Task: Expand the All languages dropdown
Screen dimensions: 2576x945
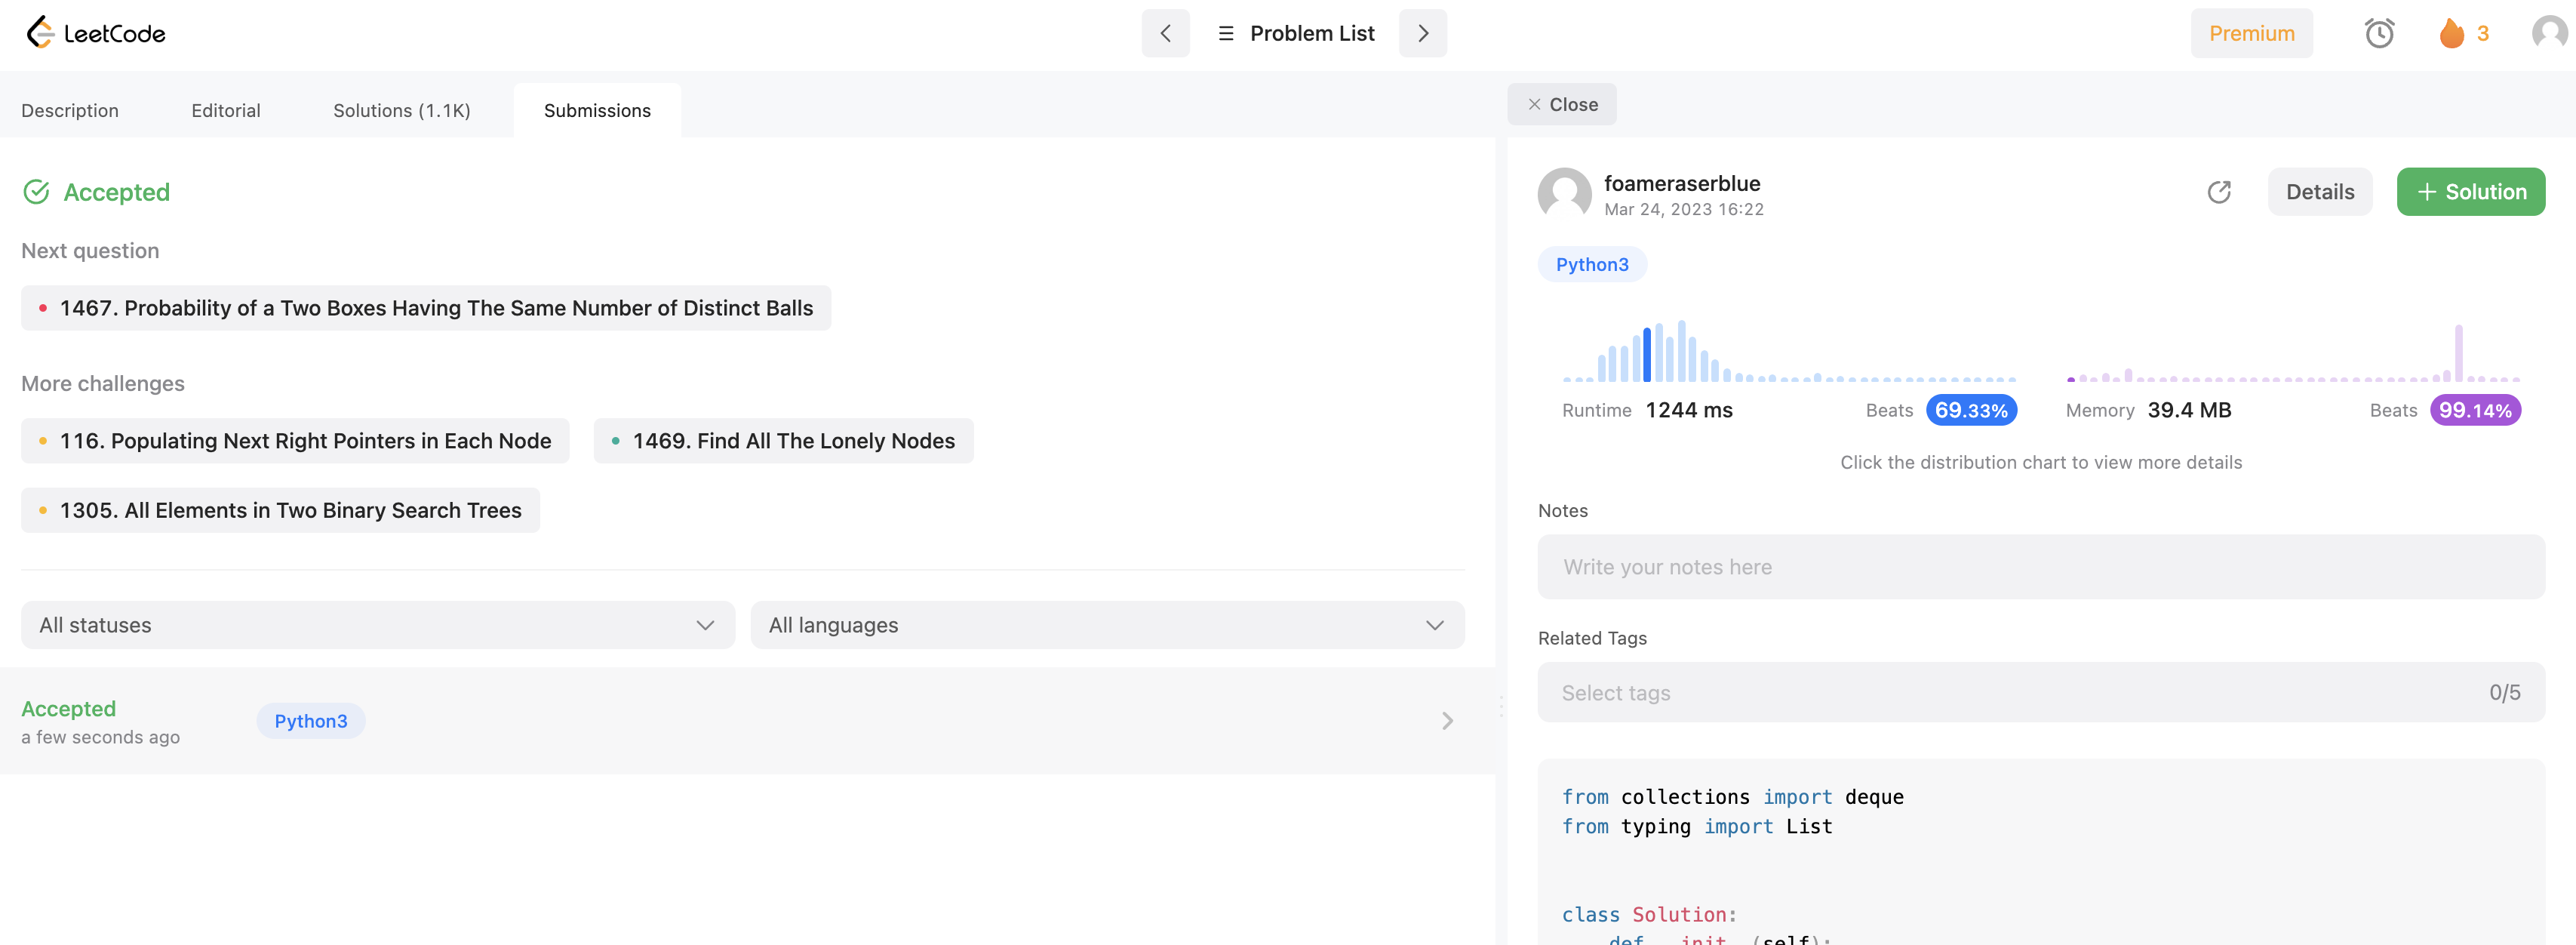Action: (x=1106, y=625)
